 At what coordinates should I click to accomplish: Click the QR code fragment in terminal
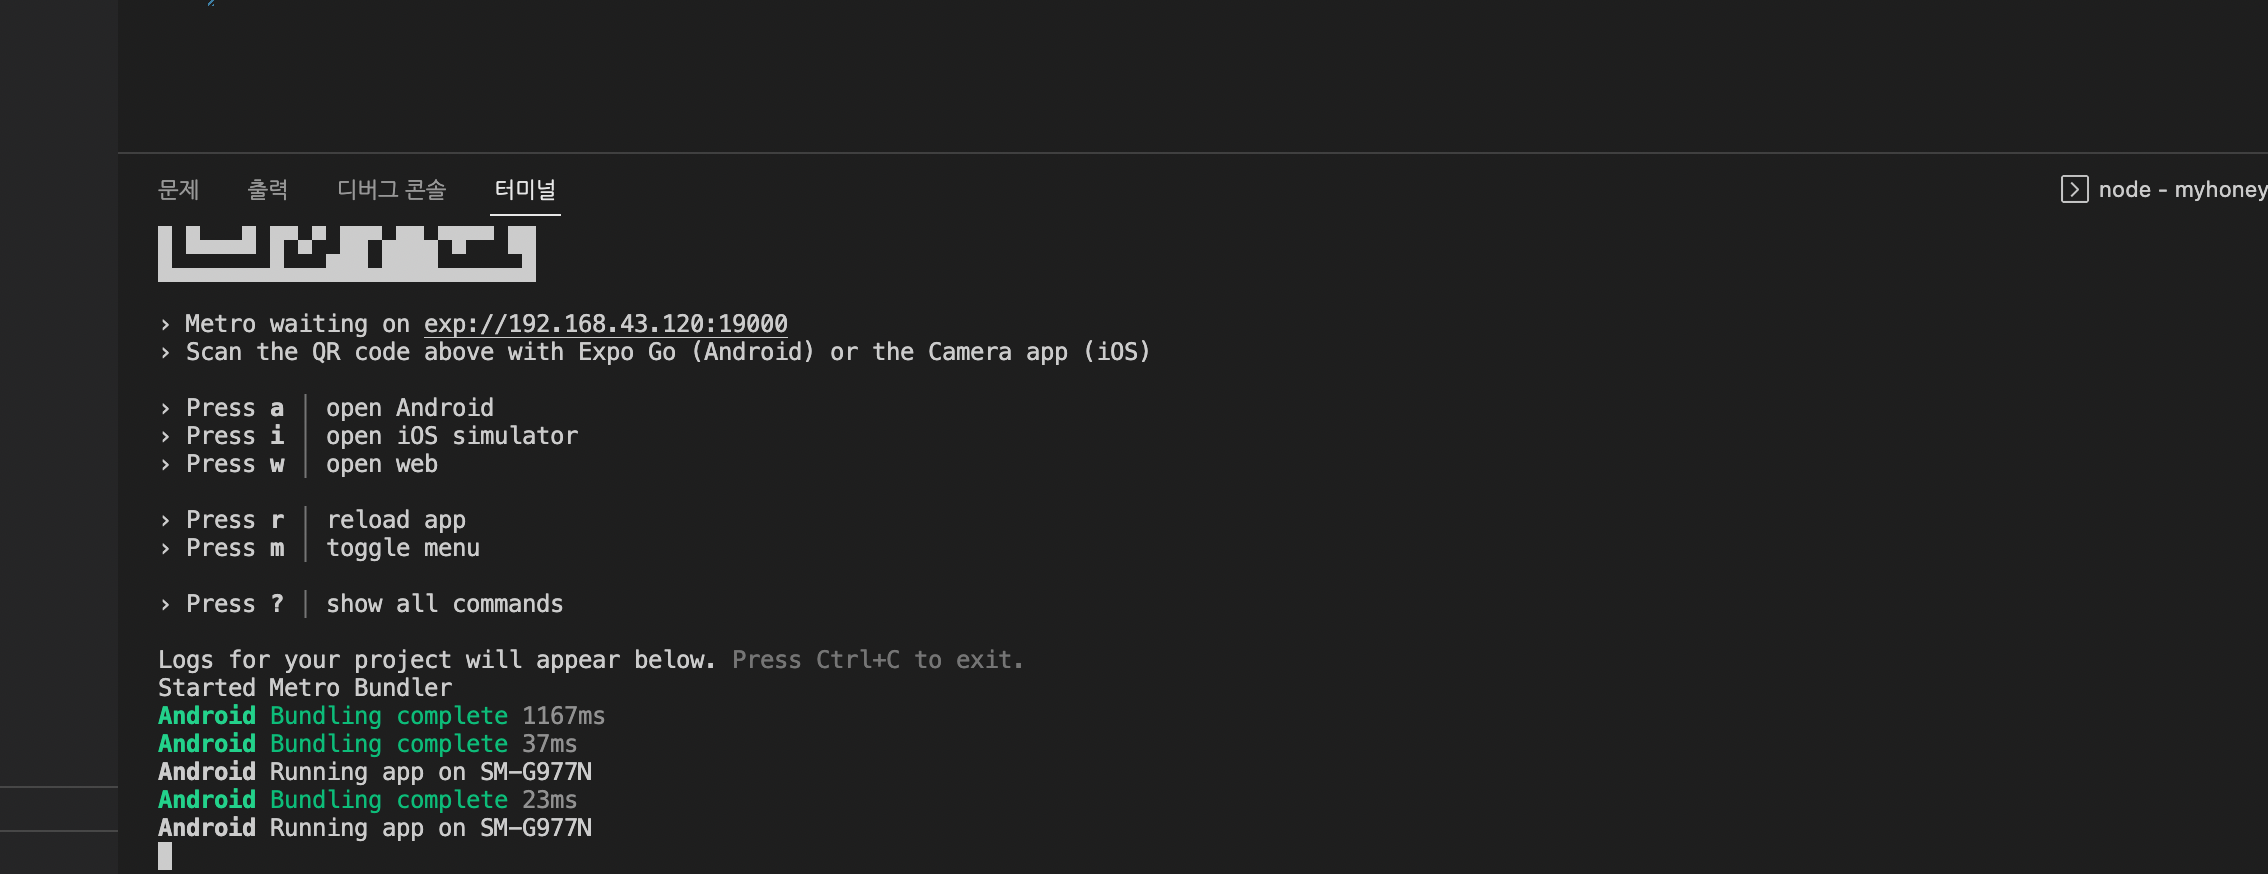click(x=346, y=253)
